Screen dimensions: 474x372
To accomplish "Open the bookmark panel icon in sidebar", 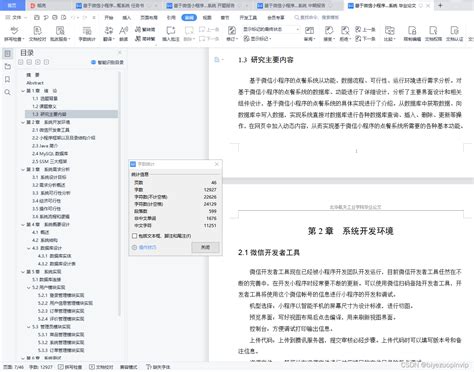I will (x=7, y=79).
